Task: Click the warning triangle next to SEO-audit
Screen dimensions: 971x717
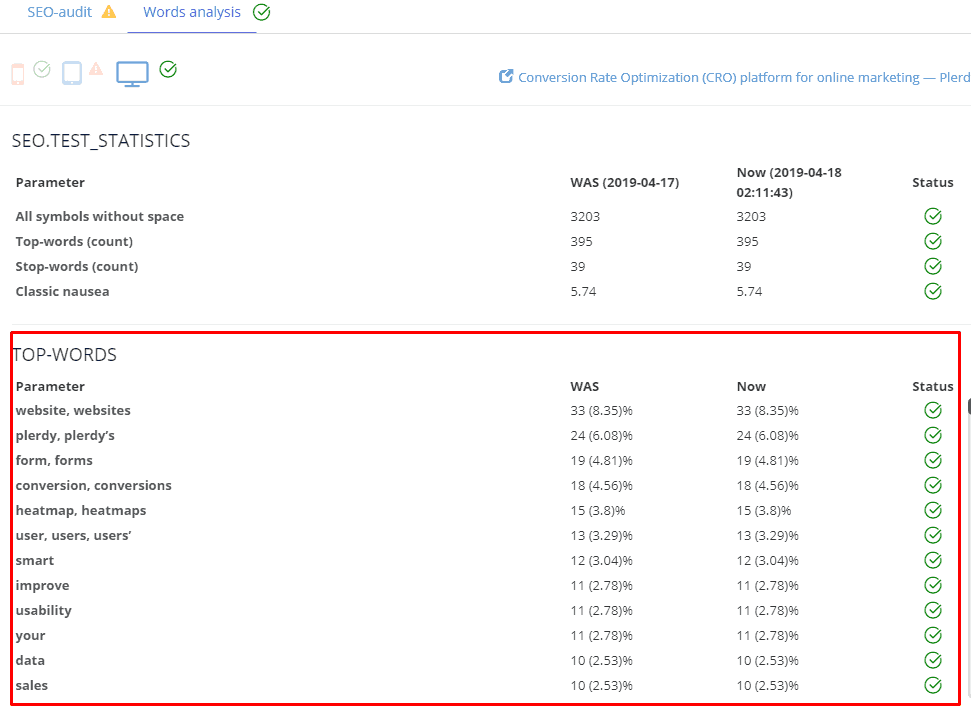Action: 109,12
